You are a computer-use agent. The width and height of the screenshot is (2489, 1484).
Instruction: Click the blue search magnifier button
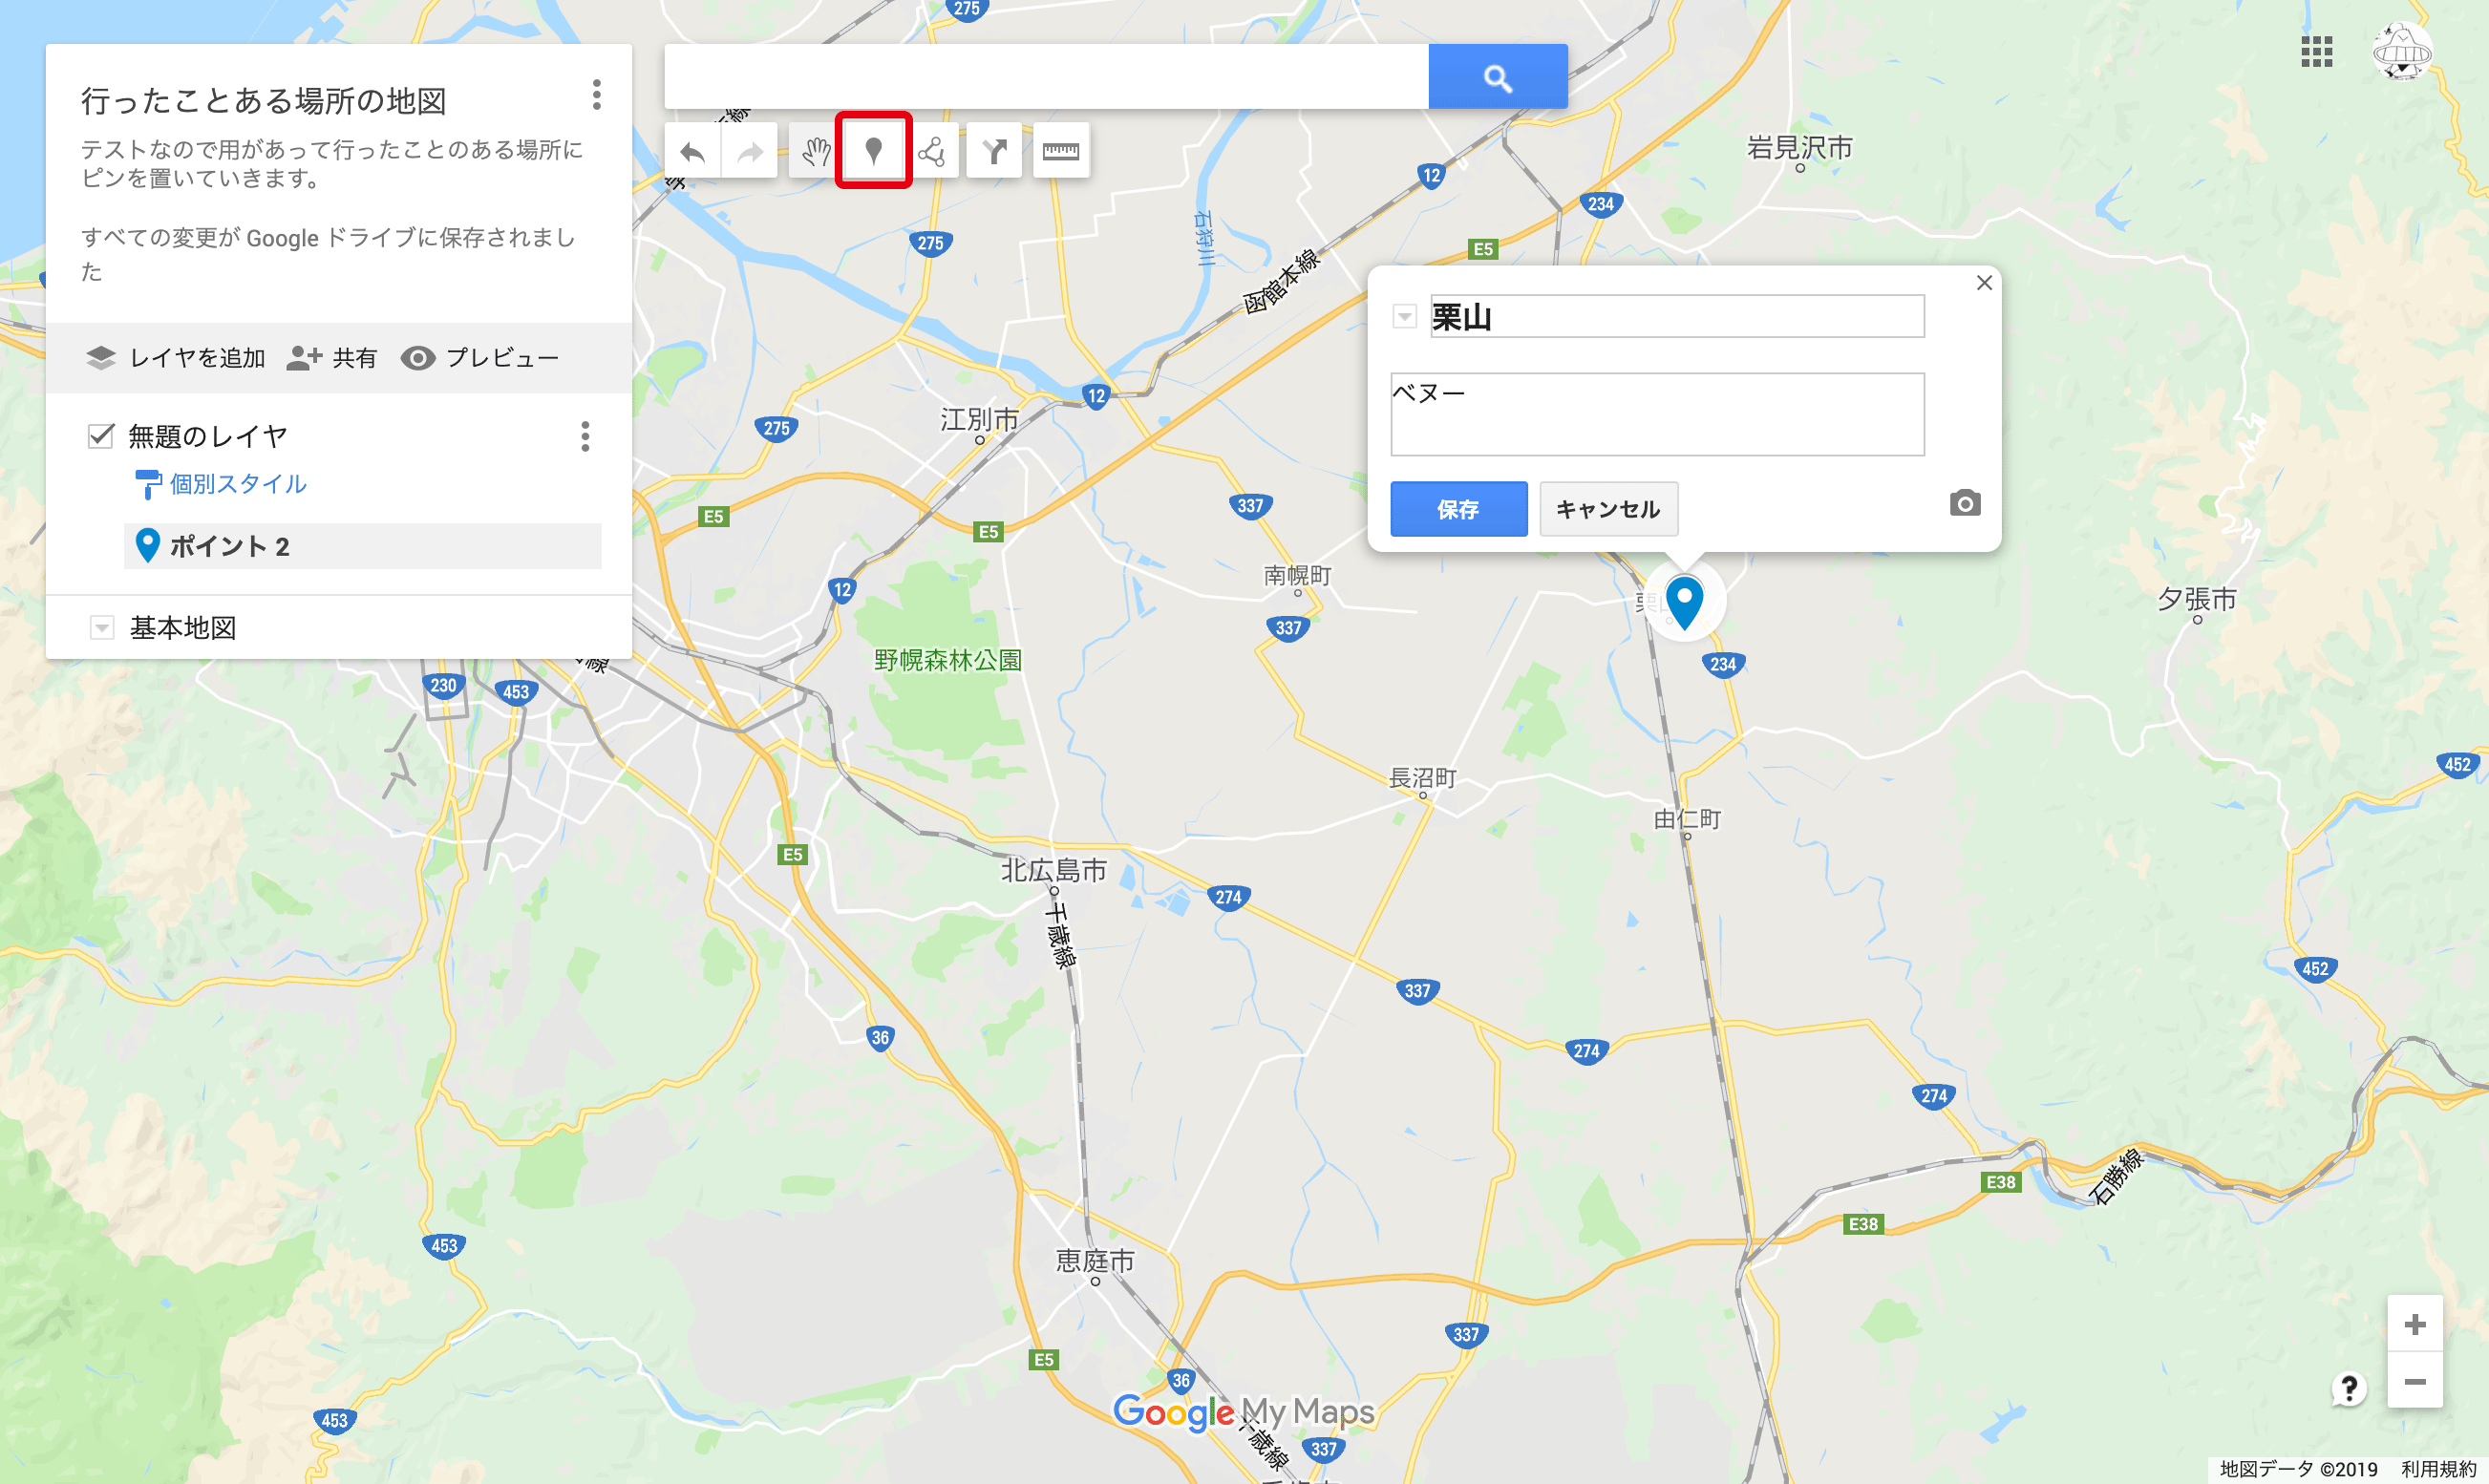tap(1497, 77)
